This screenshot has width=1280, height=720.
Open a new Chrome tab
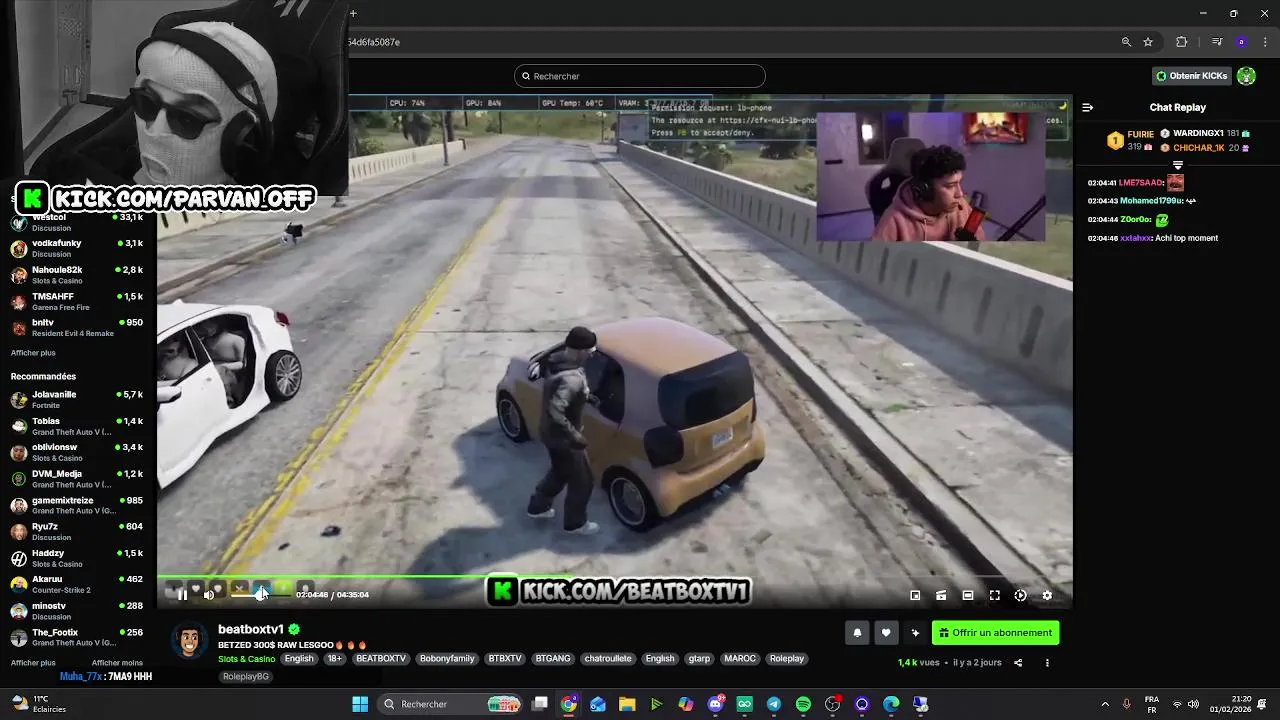[x=353, y=13]
